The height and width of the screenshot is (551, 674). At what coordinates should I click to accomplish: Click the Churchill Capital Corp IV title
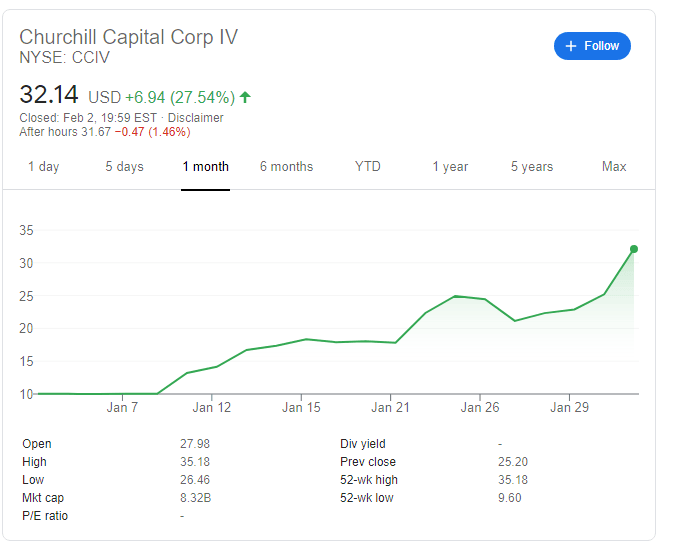tap(129, 38)
